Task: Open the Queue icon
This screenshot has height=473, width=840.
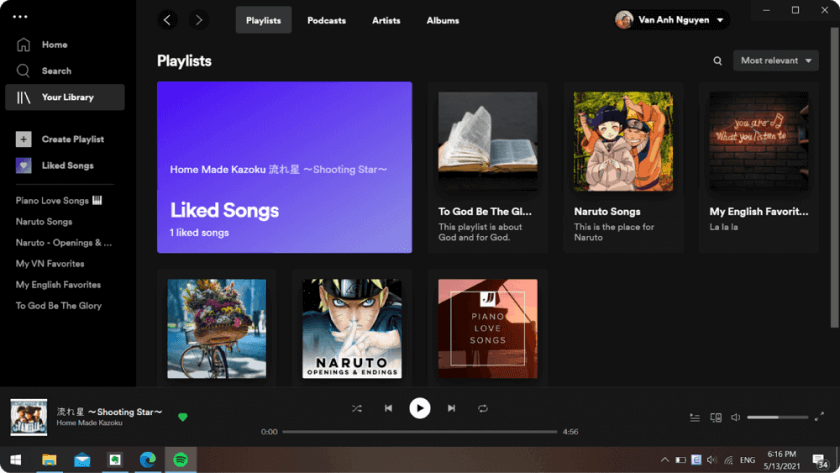Action: (695, 417)
